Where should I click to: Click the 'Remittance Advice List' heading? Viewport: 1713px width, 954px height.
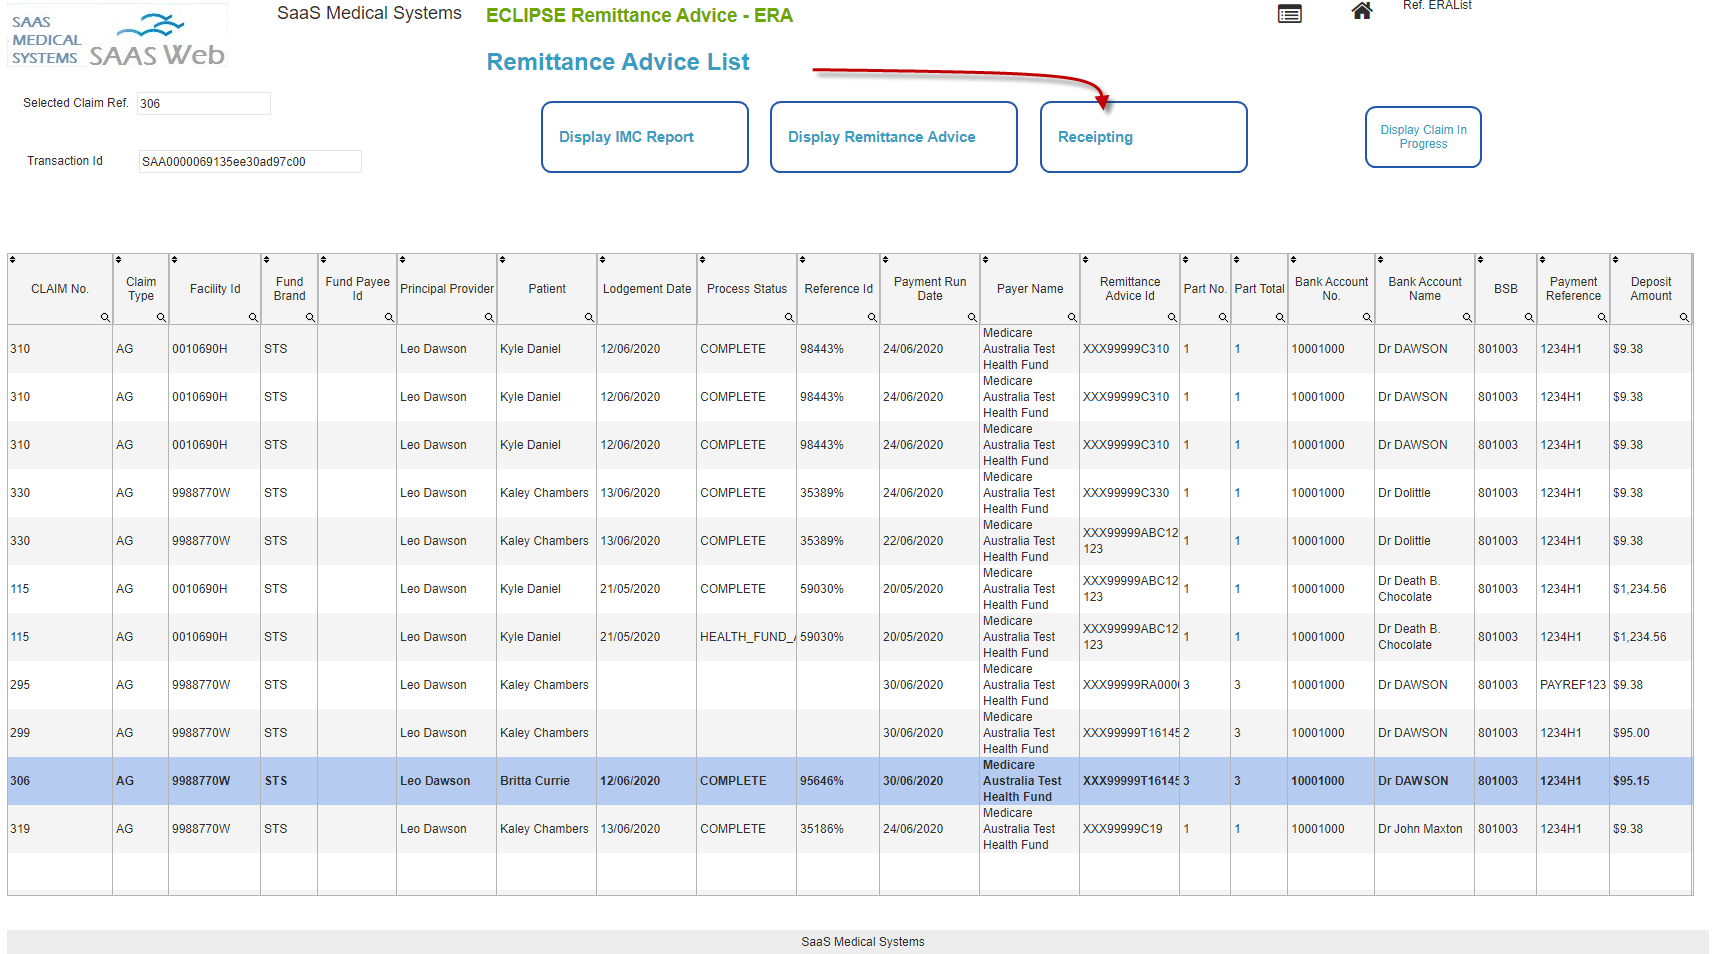(618, 62)
